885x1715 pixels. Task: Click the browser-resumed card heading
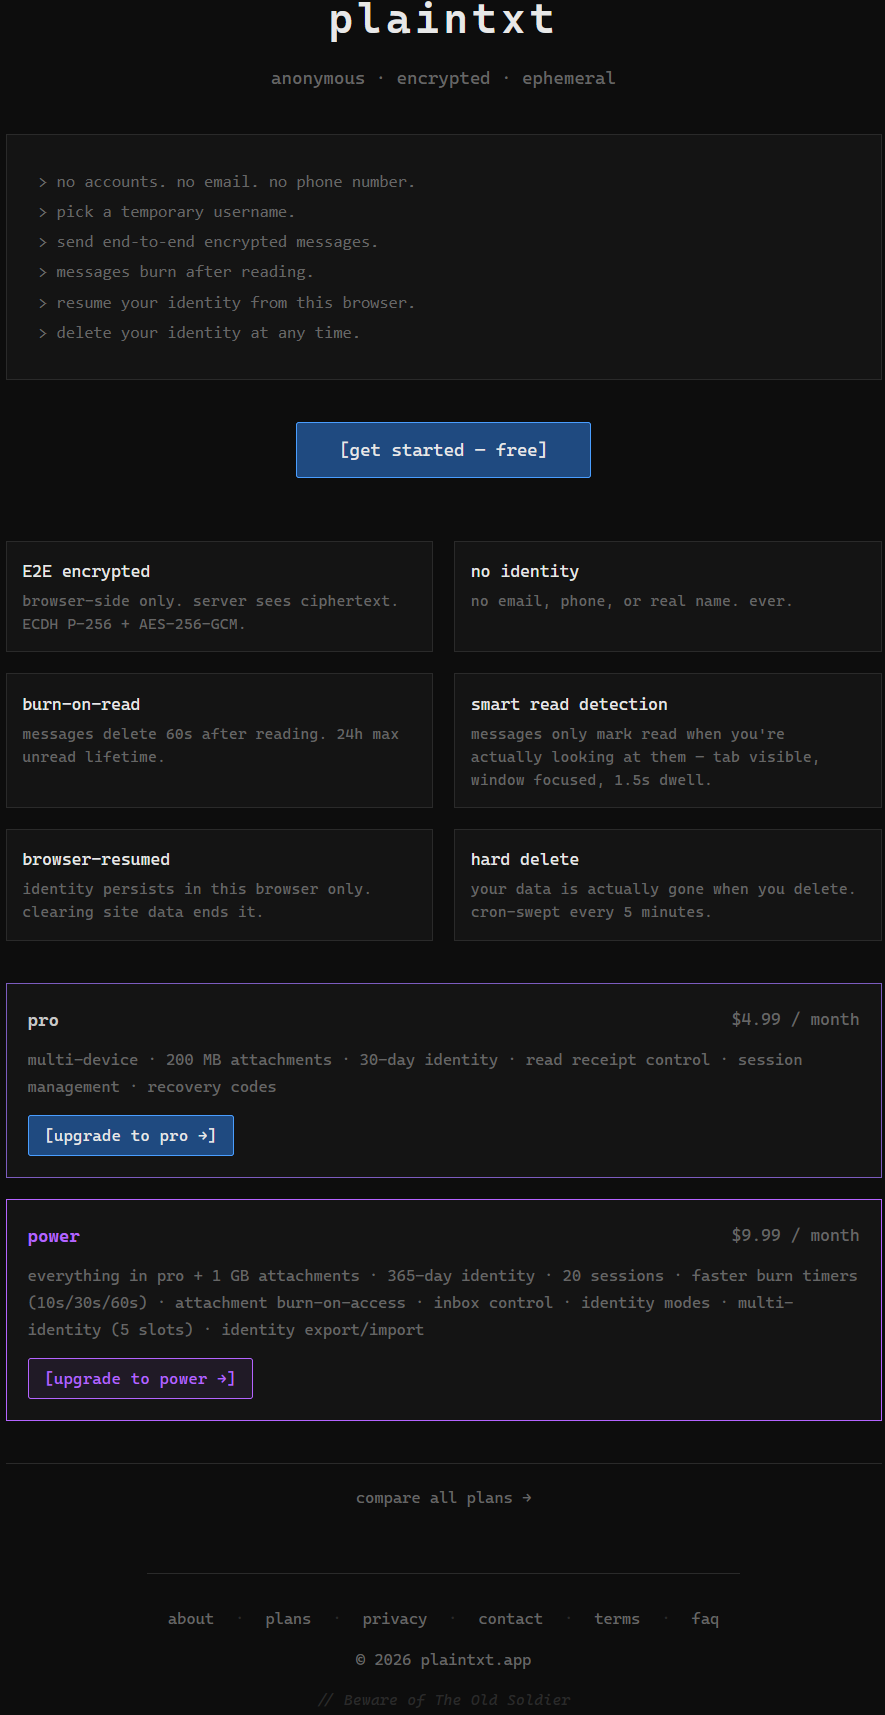96,859
